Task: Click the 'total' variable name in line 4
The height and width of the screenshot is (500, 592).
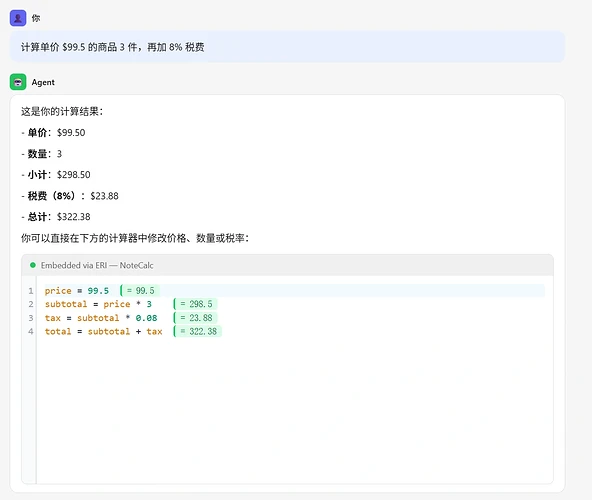Action: tap(58, 332)
